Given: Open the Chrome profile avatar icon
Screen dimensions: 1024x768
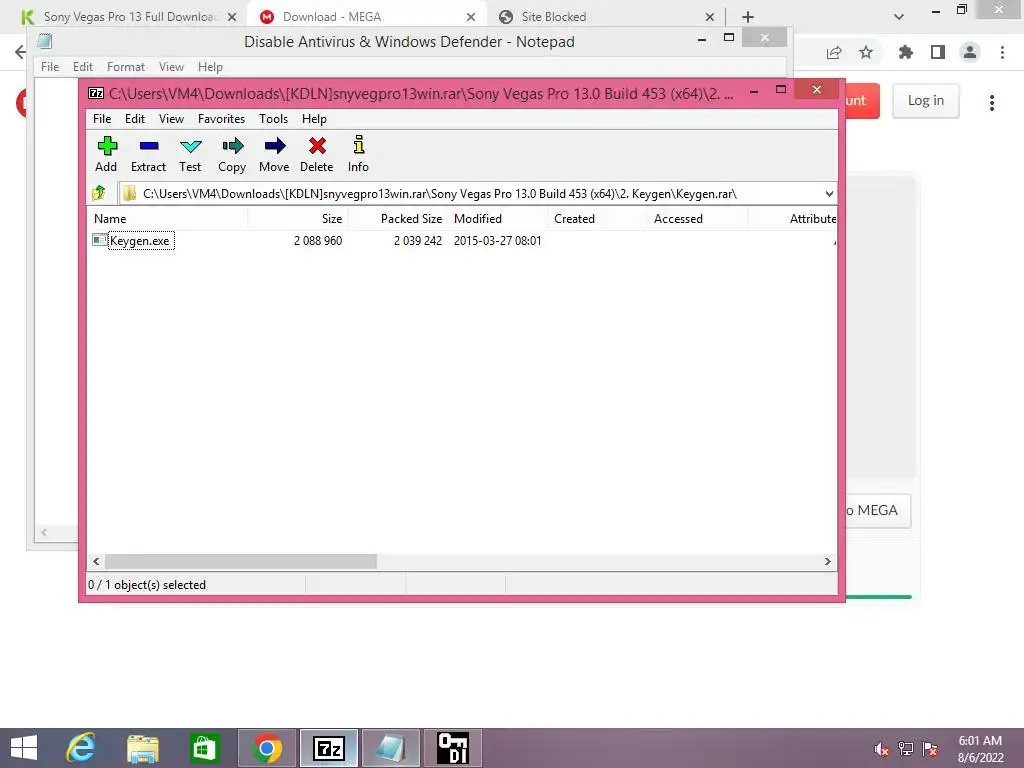Looking at the screenshot, I should pyautogui.click(x=970, y=52).
